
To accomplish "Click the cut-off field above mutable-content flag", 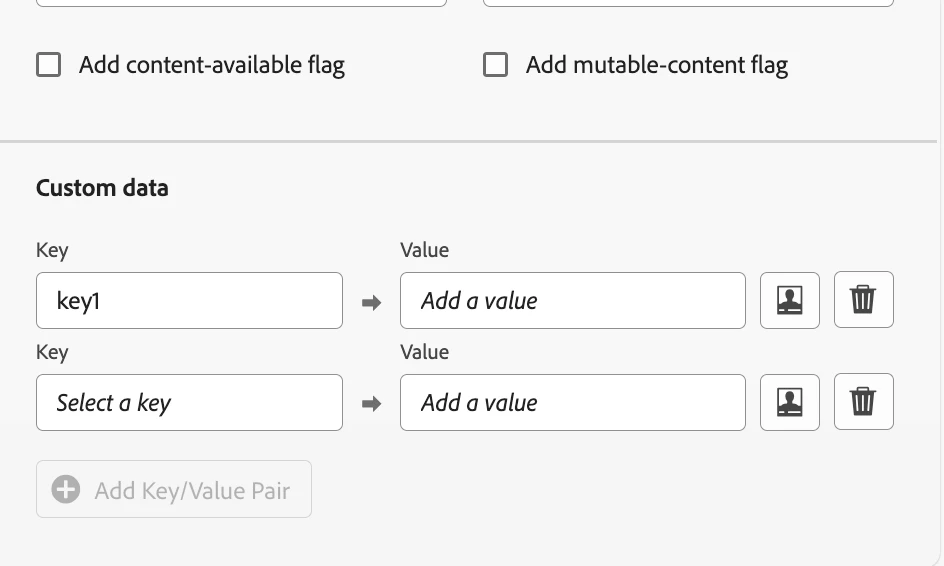I will point(688,3).
